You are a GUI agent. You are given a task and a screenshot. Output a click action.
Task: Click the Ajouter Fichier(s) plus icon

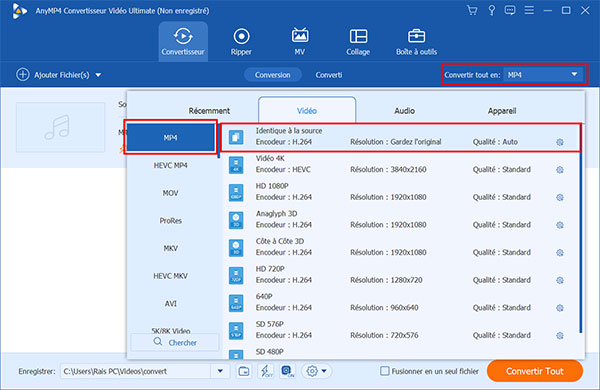(23, 75)
